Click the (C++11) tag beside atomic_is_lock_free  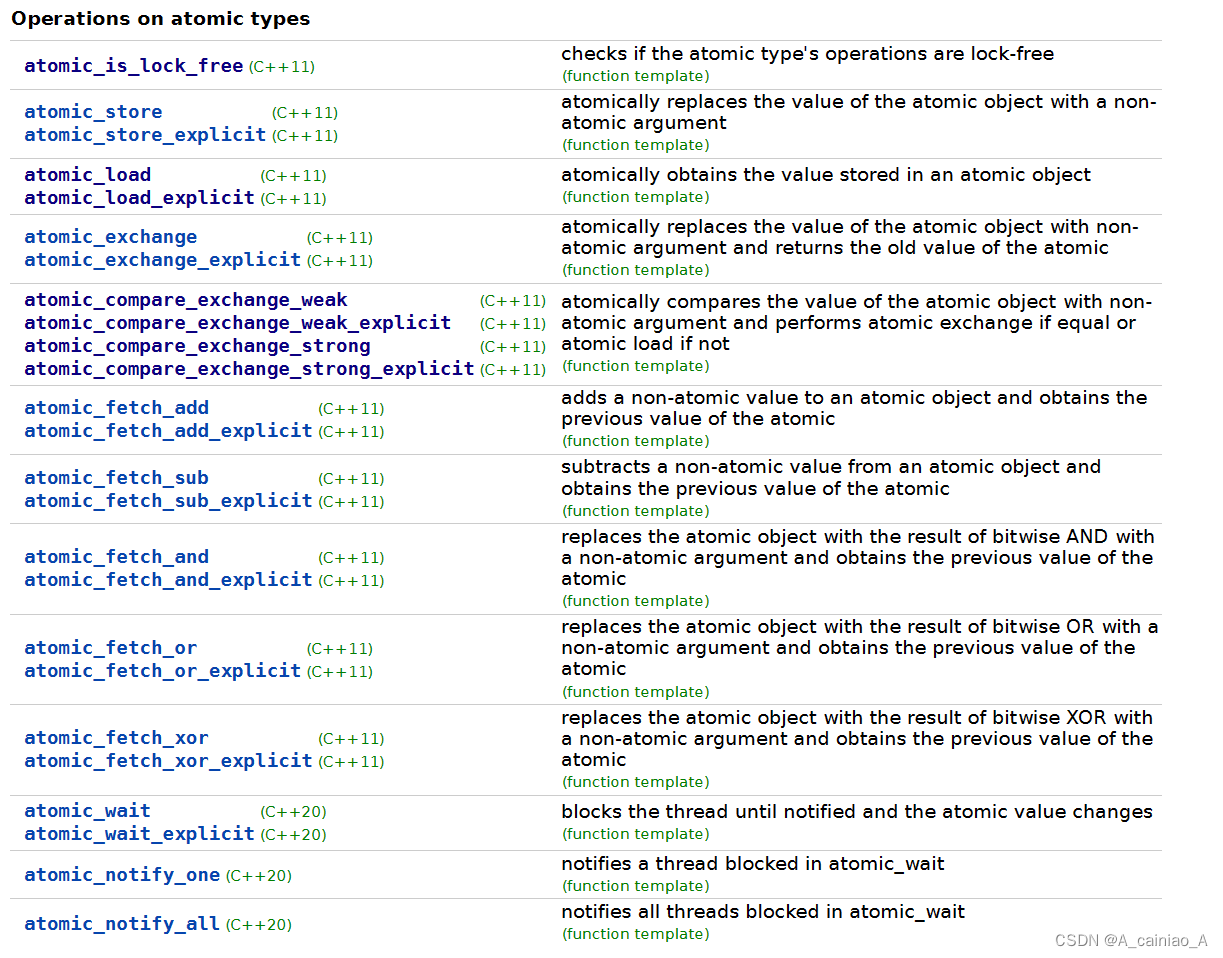point(282,67)
